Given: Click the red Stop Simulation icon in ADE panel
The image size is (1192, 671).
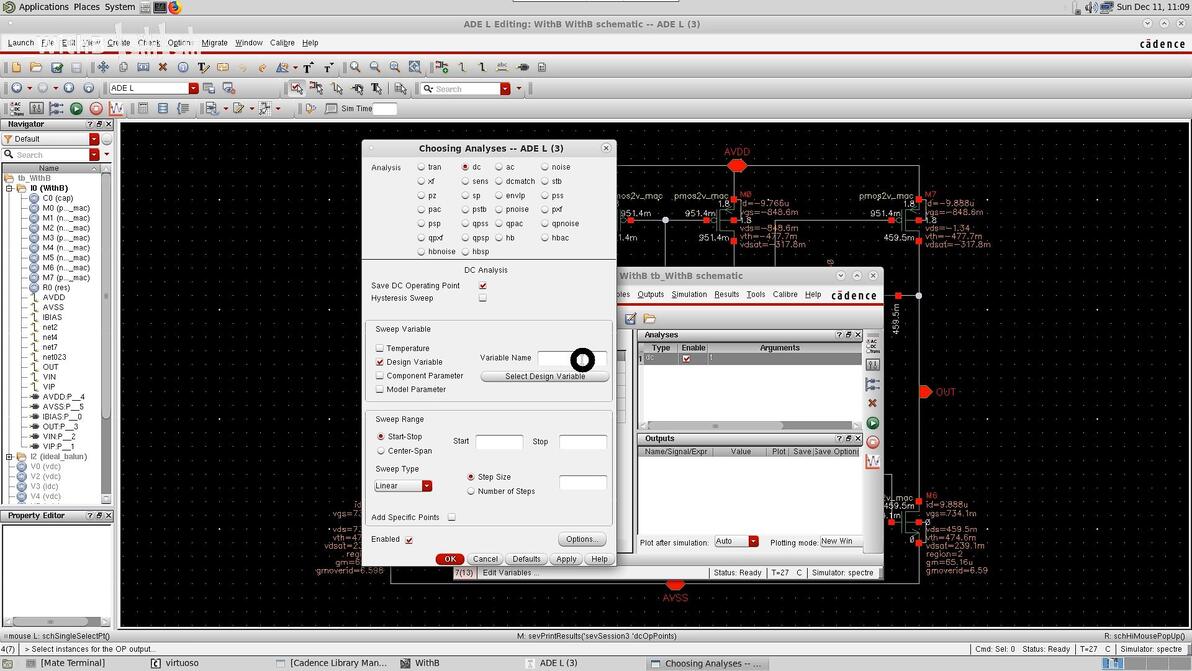Looking at the screenshot, I should 873,442.
